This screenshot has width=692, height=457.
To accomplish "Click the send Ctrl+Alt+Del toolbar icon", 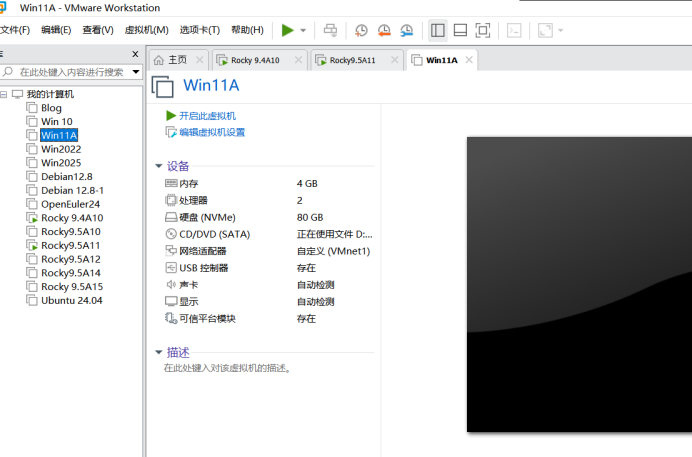I will [330, 30].
